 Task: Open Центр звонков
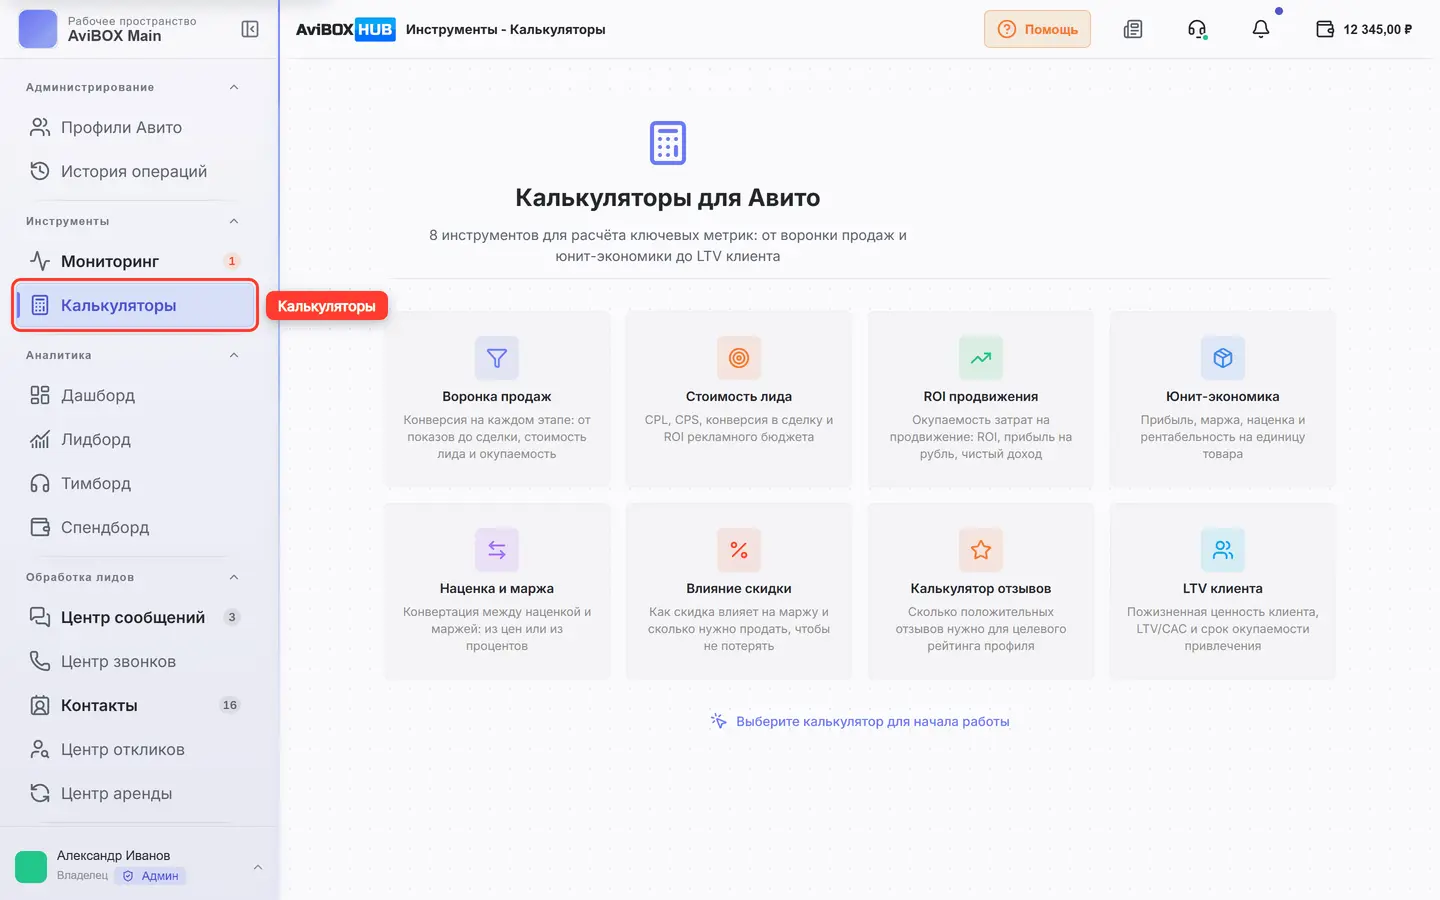tap(136, 661)
